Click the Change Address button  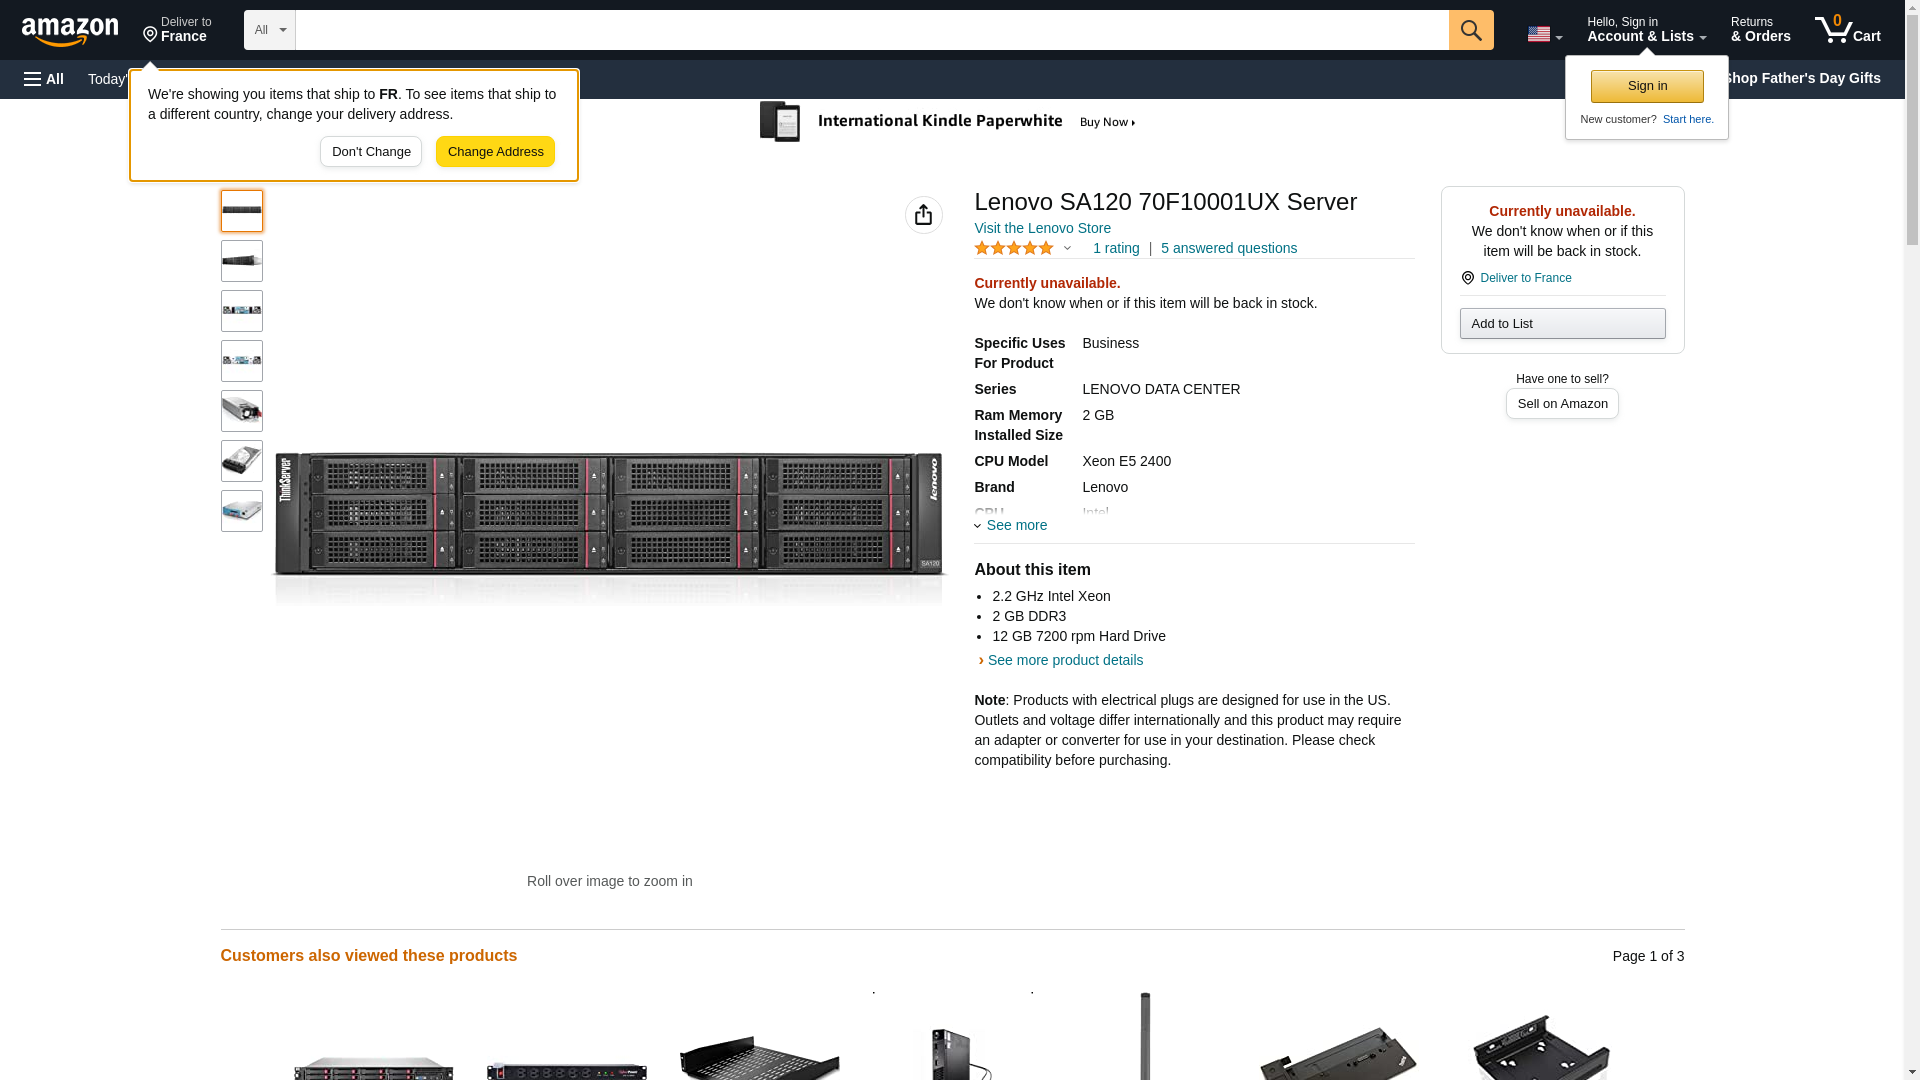coord(495,152)
